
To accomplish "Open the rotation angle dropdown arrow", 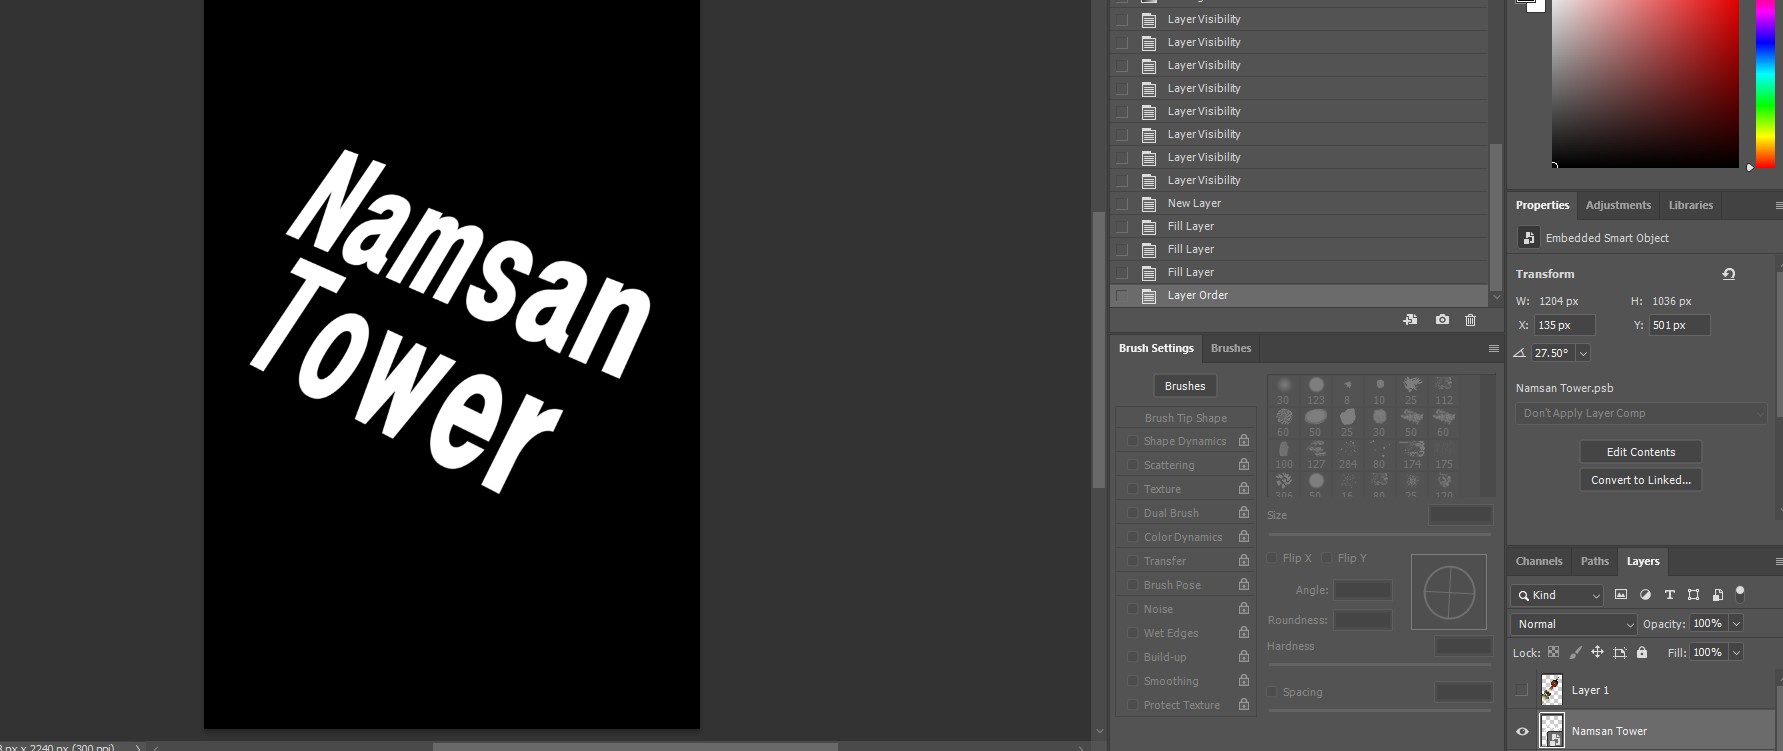I will coord(1583,353).
